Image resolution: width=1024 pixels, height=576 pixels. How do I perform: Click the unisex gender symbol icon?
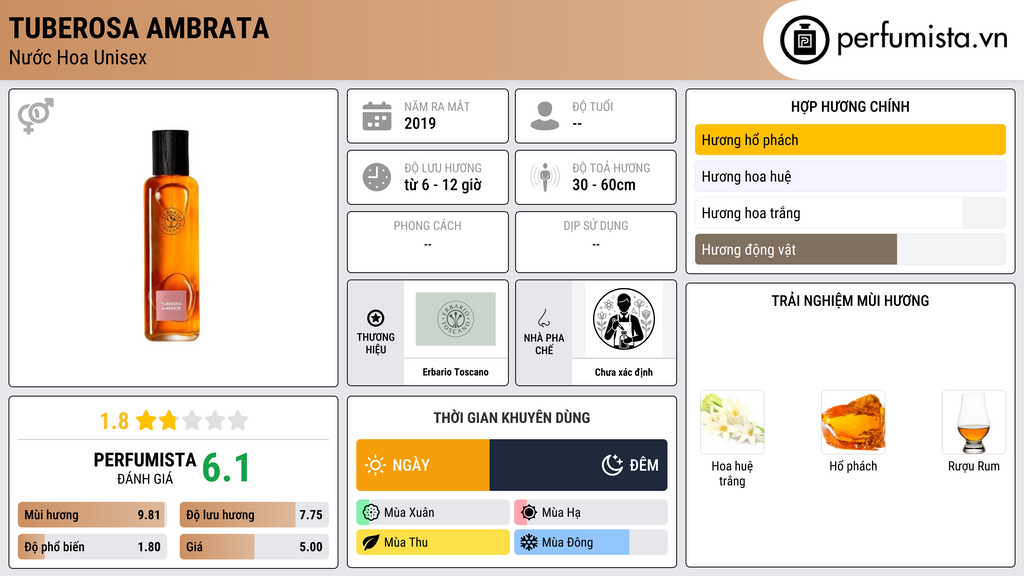pyautogui.click(x=36, y=116)
